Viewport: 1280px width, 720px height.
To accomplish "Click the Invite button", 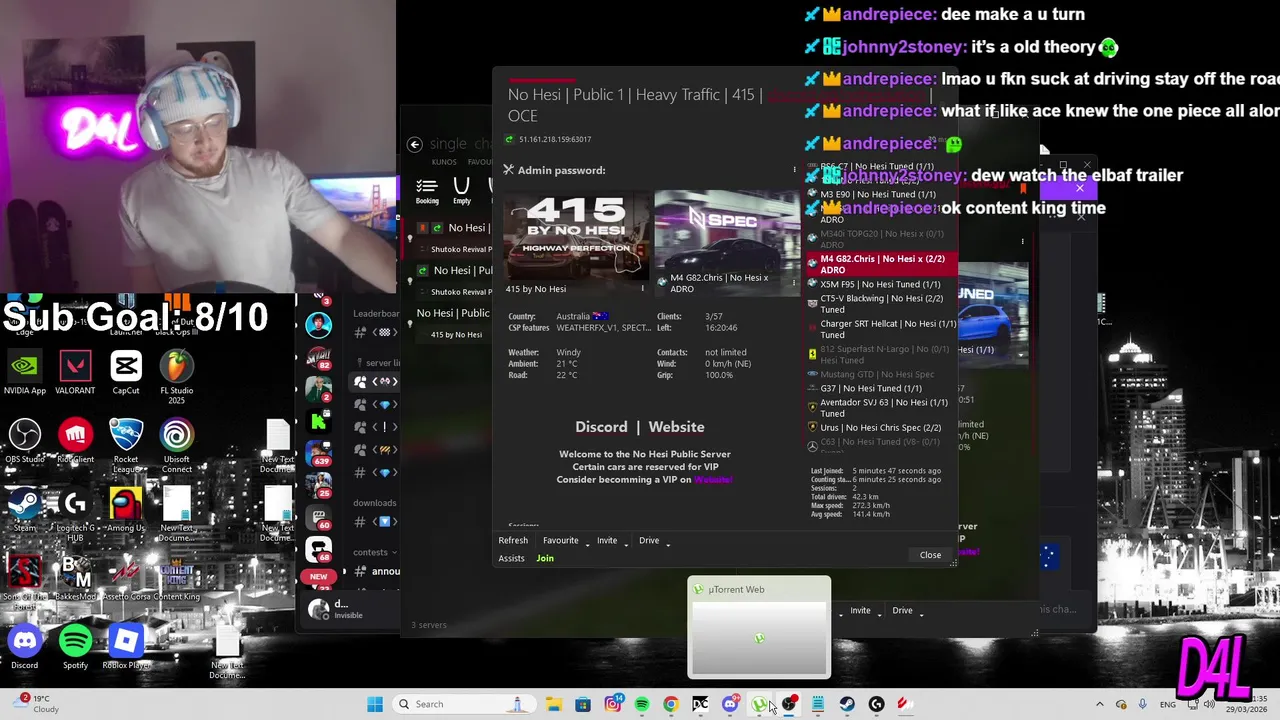I will click(x=607, y=541).
